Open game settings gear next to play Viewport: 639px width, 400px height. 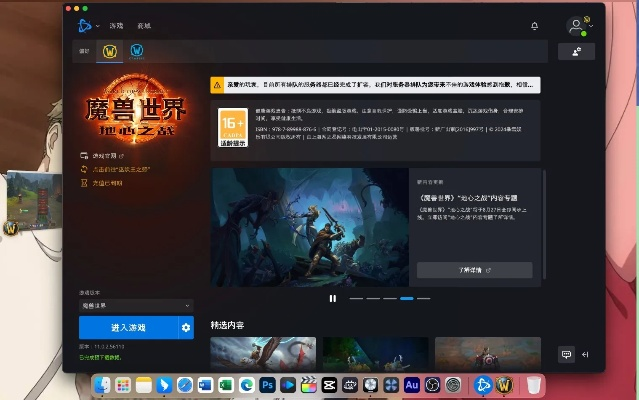click(x=185, y=327)
